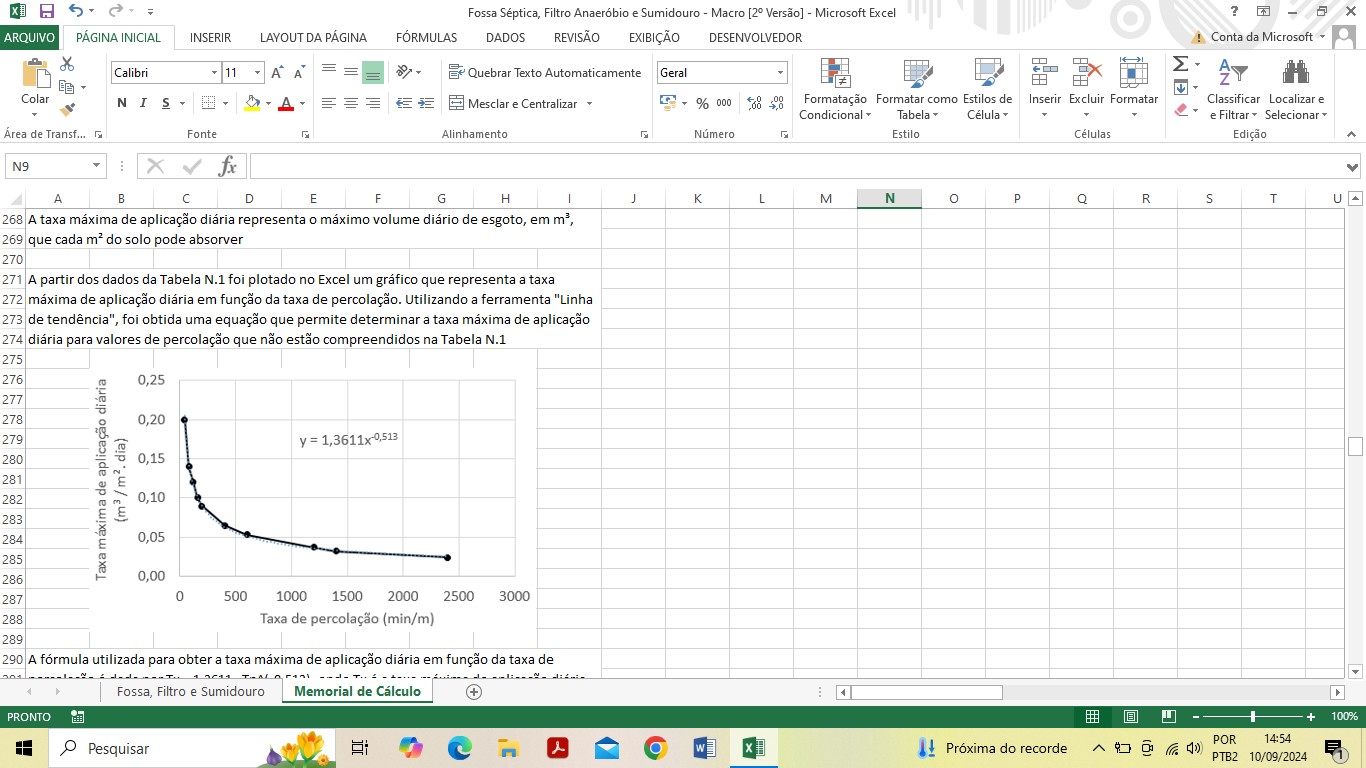Toggle Italic formatting (I)
This screenshot has height=768, width=1366.
click(143, 103)
